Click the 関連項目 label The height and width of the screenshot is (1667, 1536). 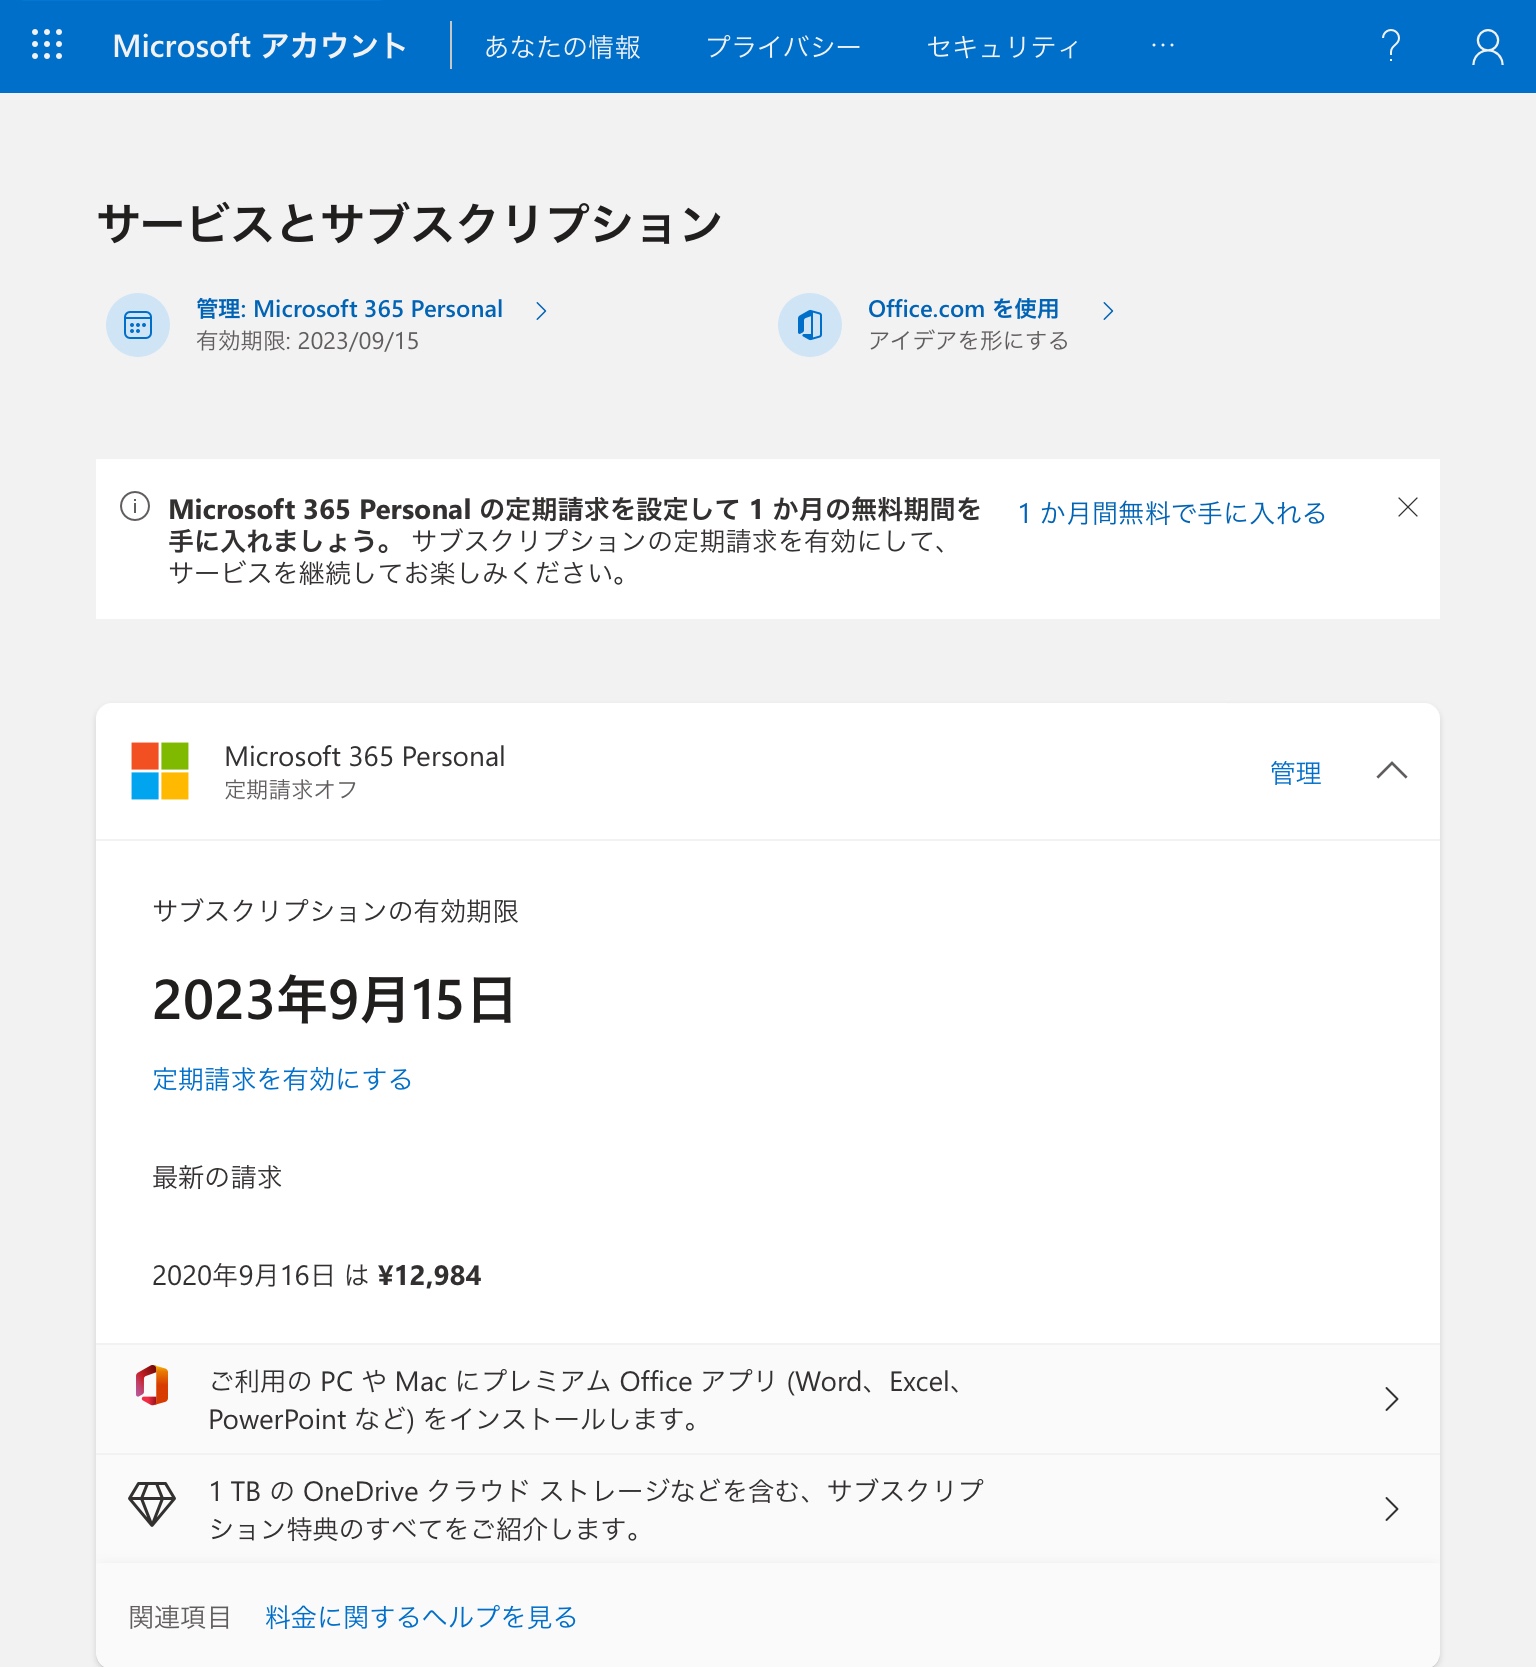180,1617
